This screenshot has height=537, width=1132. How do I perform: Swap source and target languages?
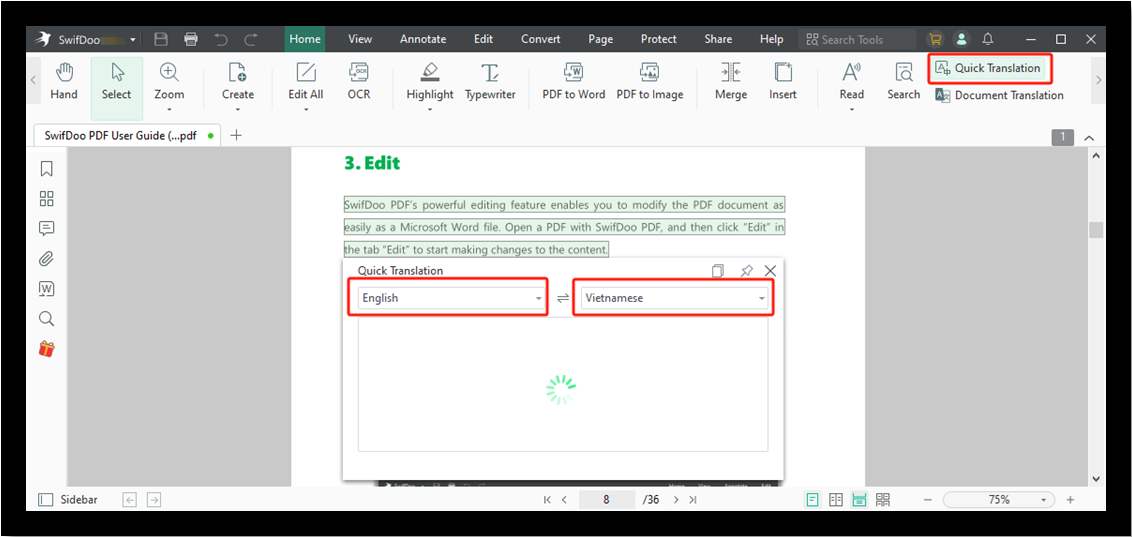click(x=562, y=298)
